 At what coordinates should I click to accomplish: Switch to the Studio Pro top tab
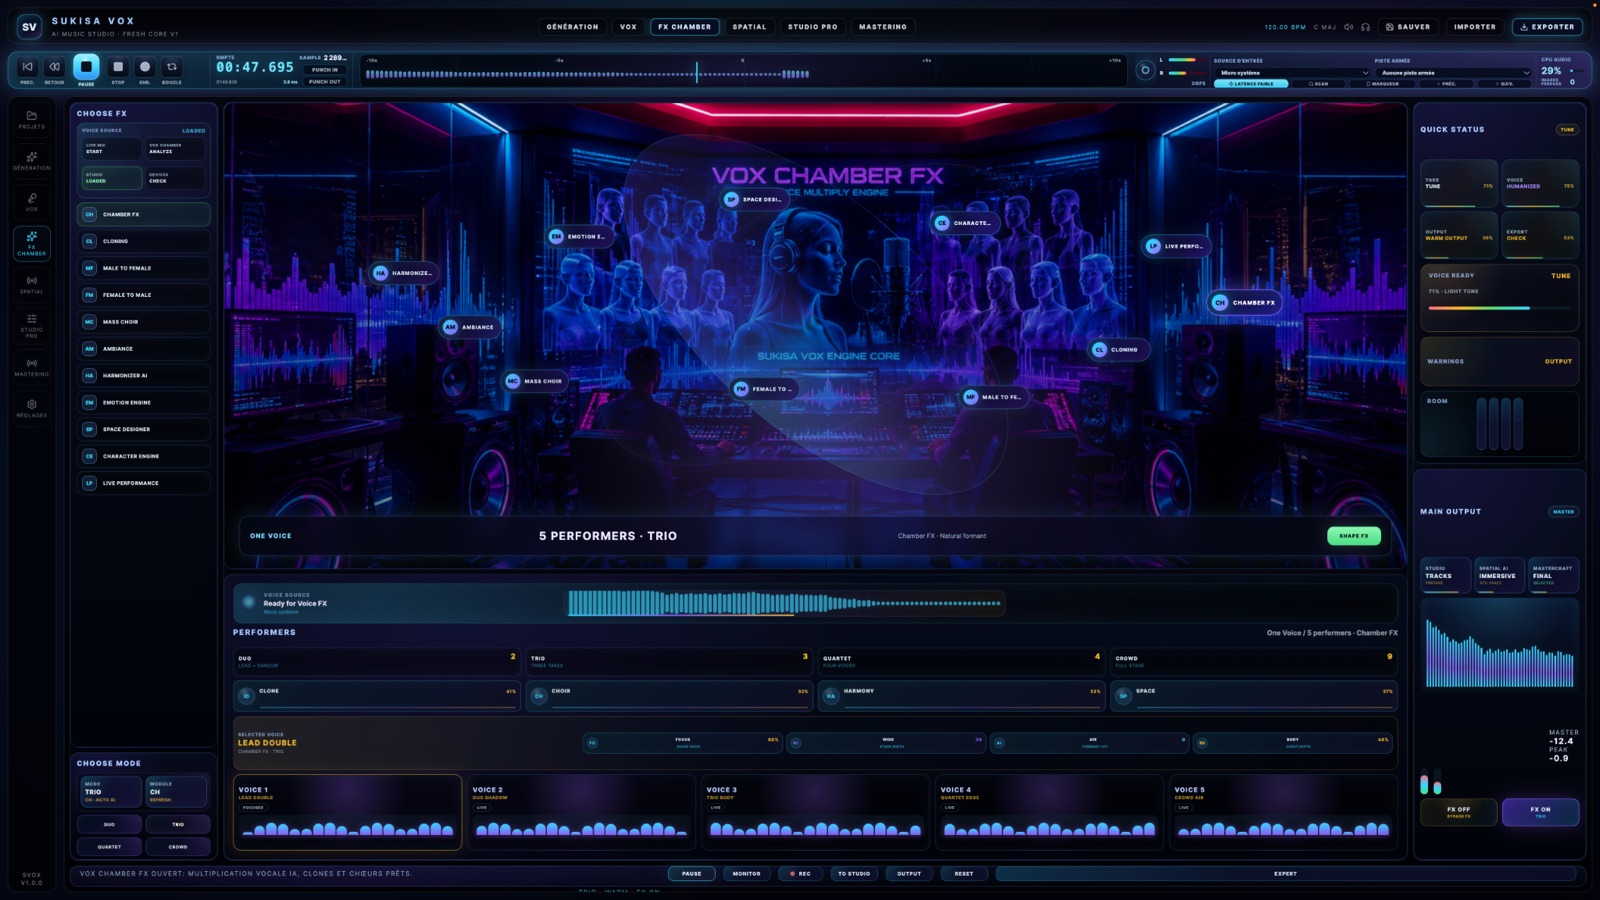click(x=812, y=27)
